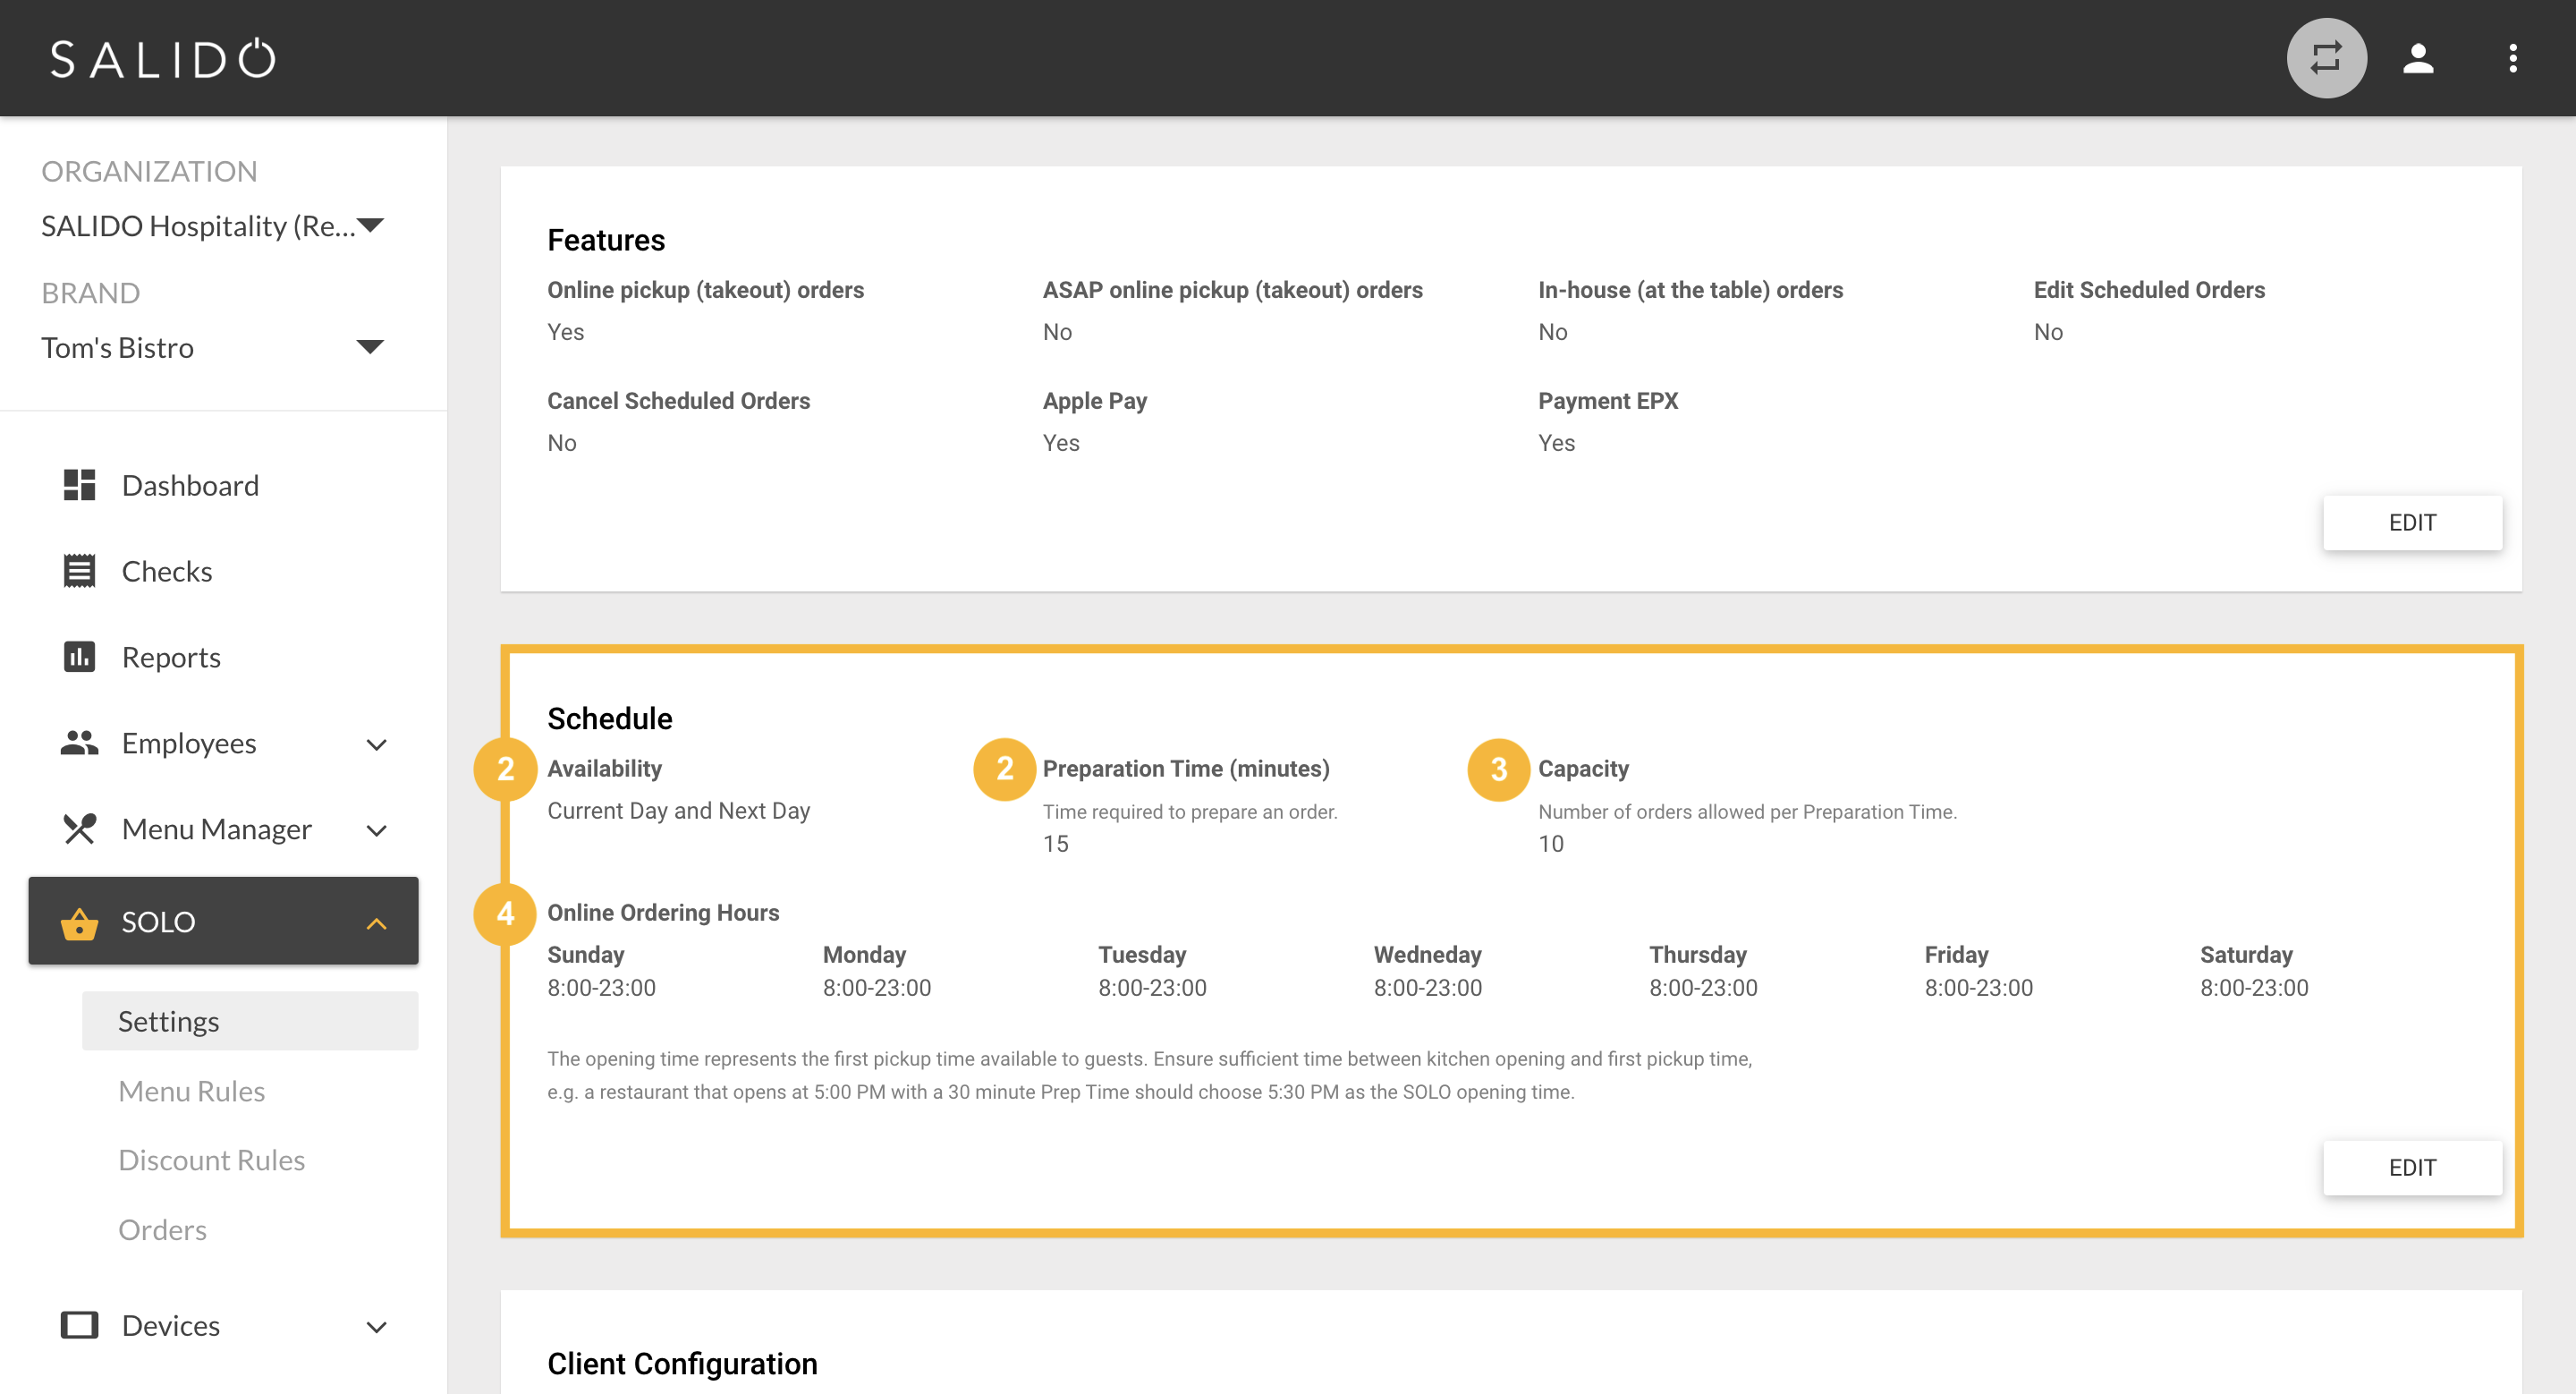Viewport: 2576px width, 1394px height.
Task: Click the Dashboard grid icon
Action: click(79, 485)
